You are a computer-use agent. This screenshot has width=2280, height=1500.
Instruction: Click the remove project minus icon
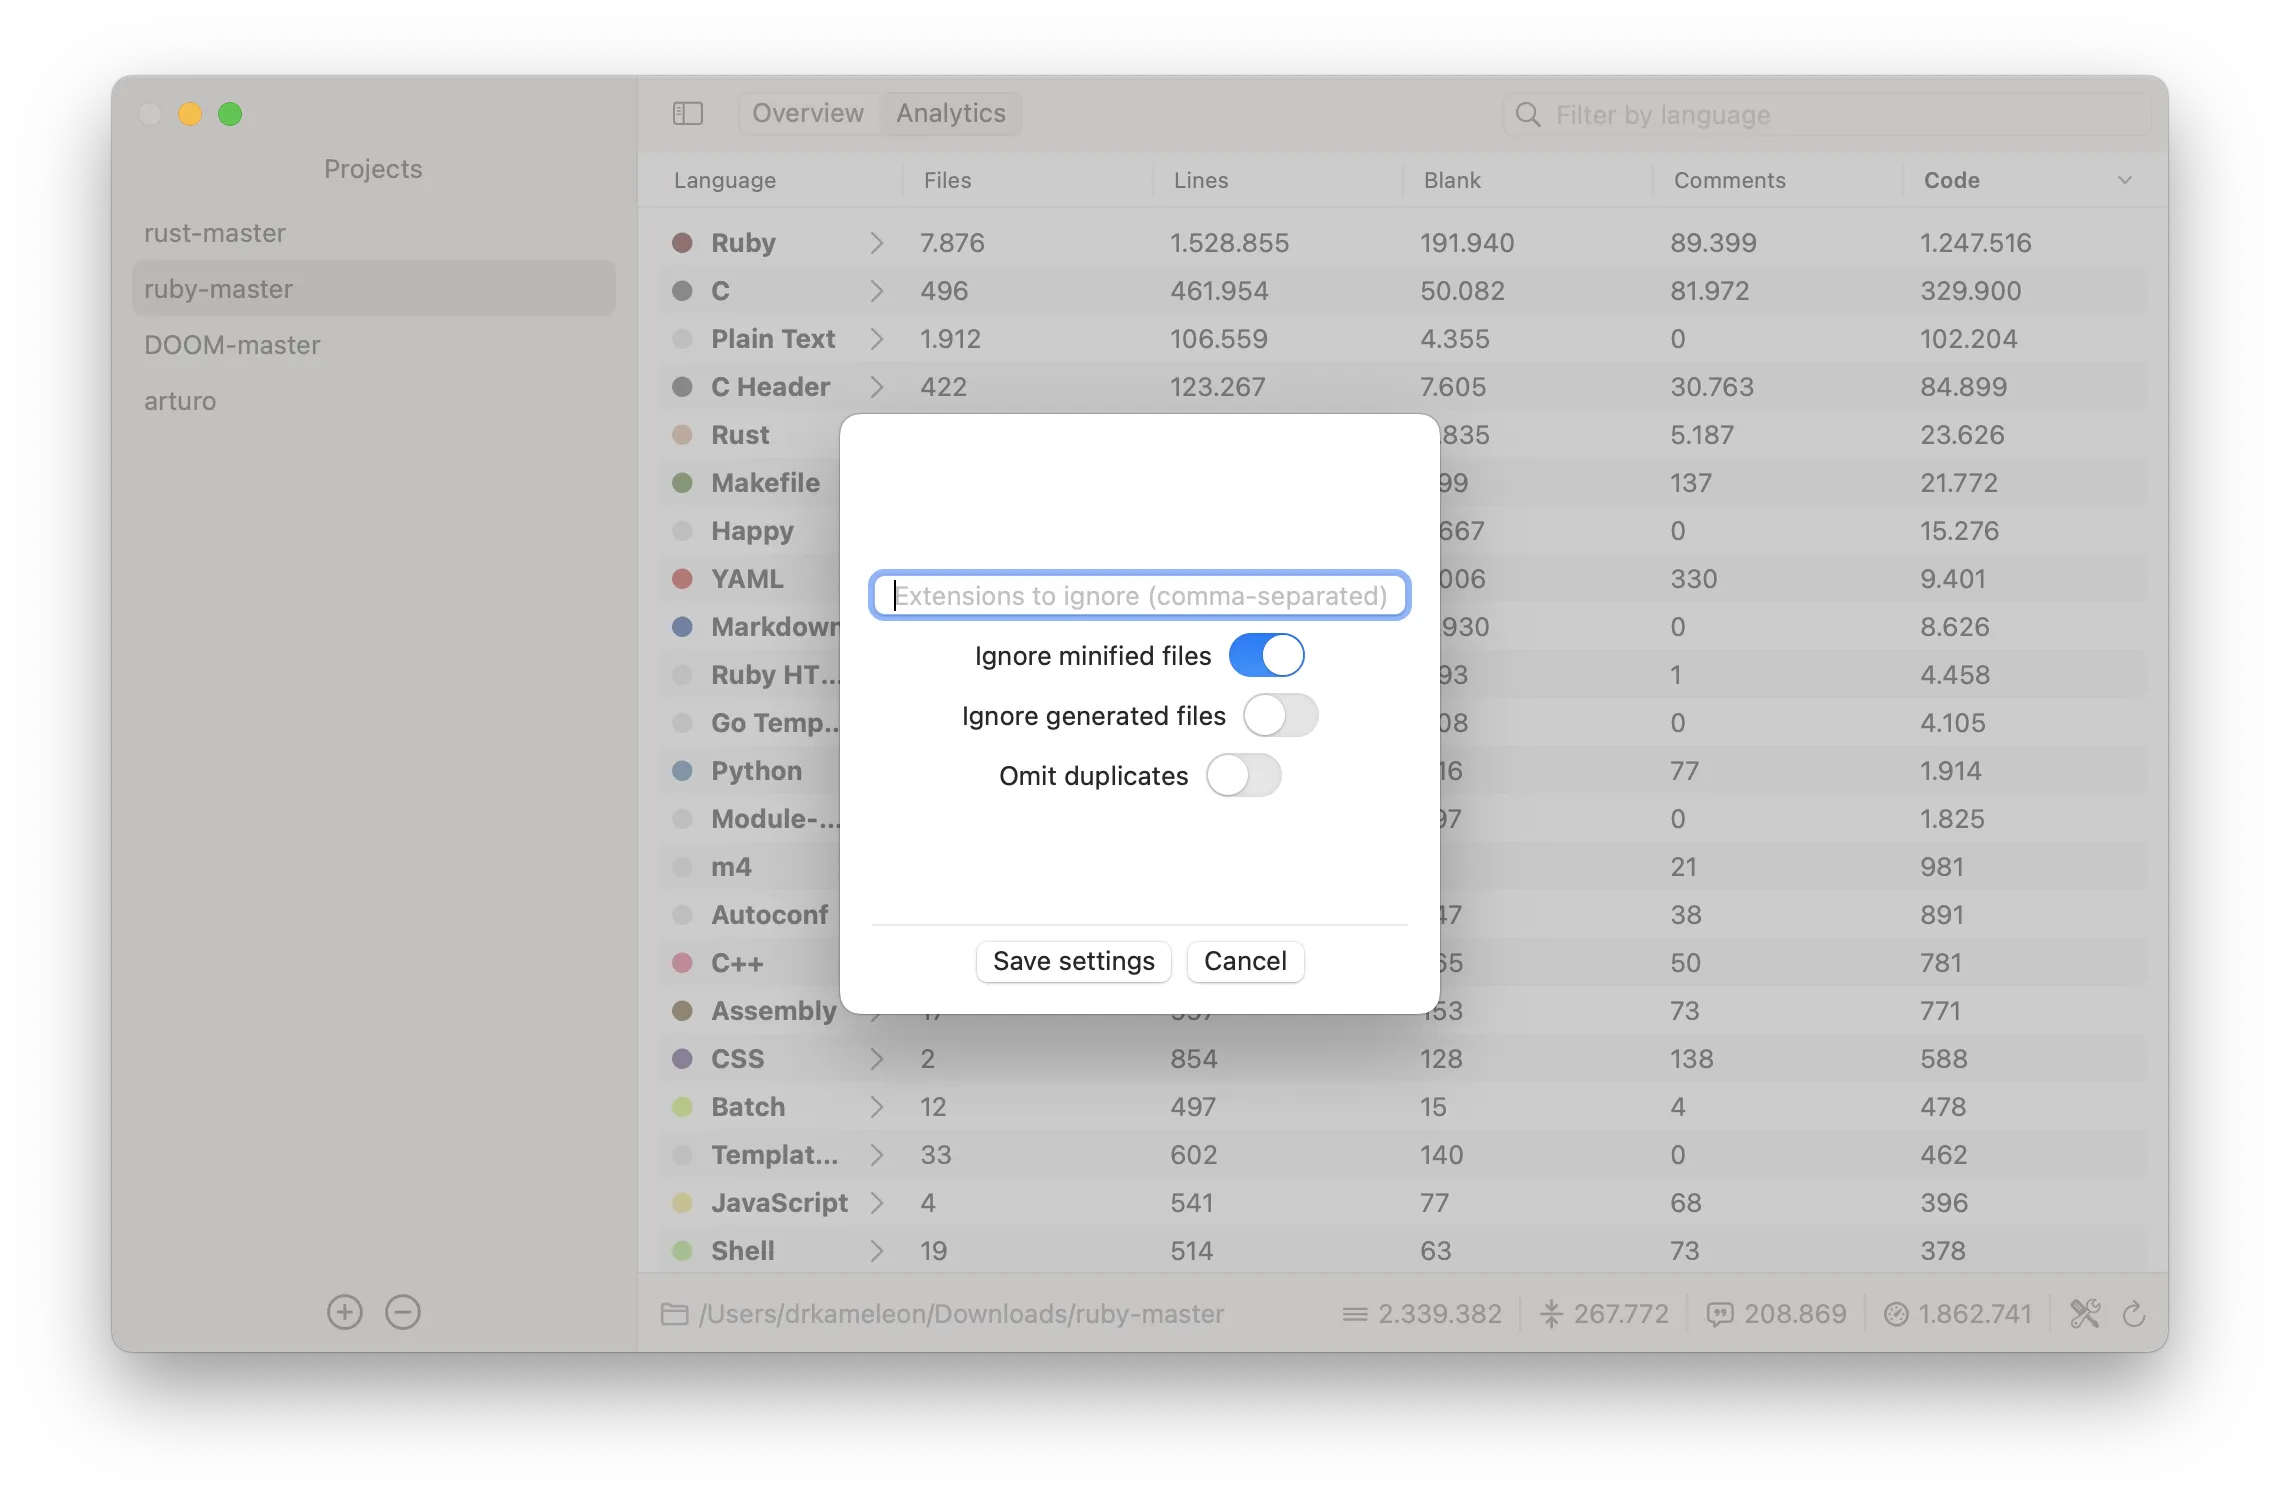tap(403, 1312)
